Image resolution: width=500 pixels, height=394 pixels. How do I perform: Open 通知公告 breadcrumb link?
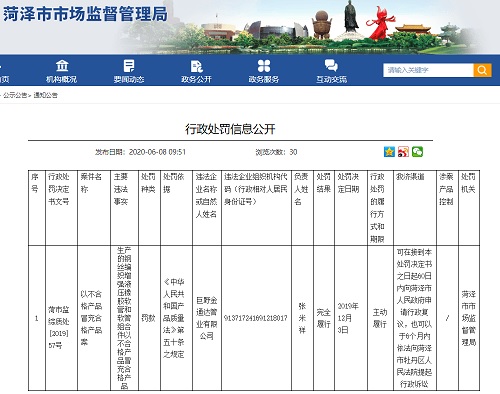[45, 95]
